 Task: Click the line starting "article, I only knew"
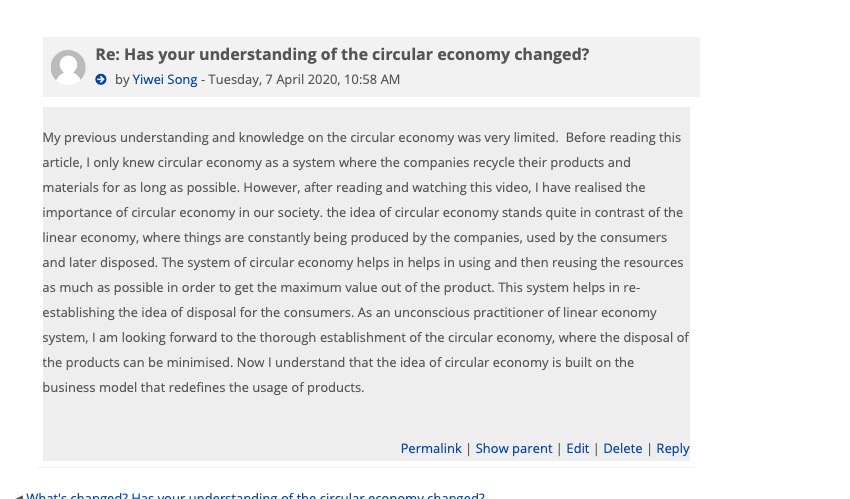click(336, 162)
